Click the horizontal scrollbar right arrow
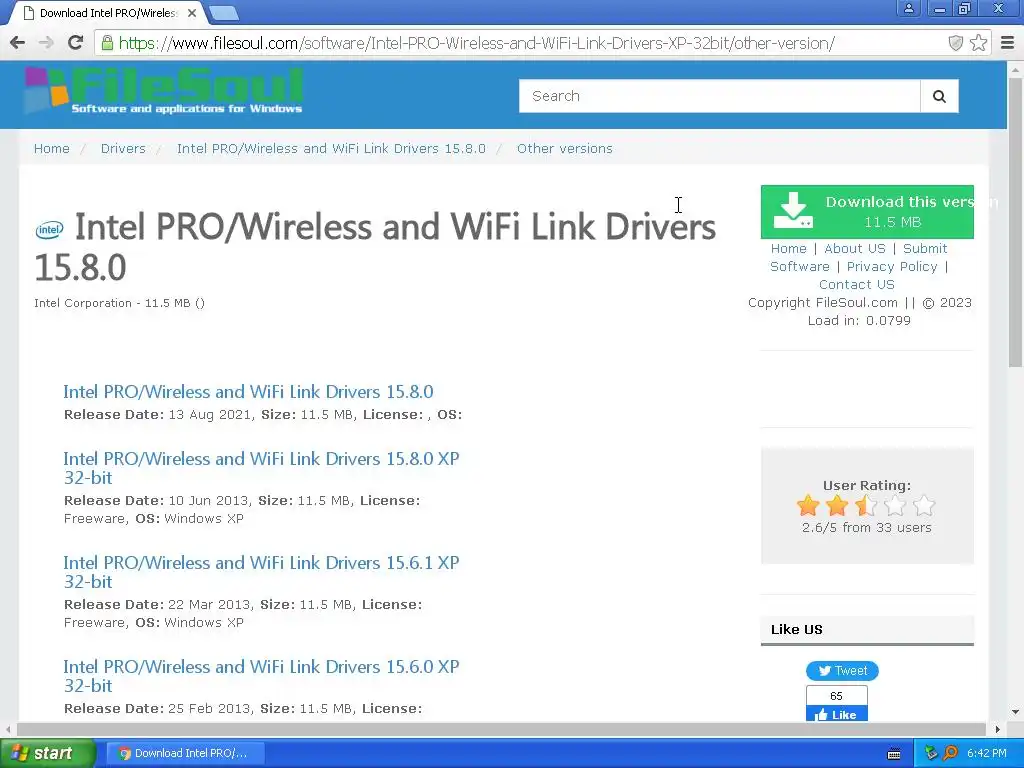 [x=997, y=729]
